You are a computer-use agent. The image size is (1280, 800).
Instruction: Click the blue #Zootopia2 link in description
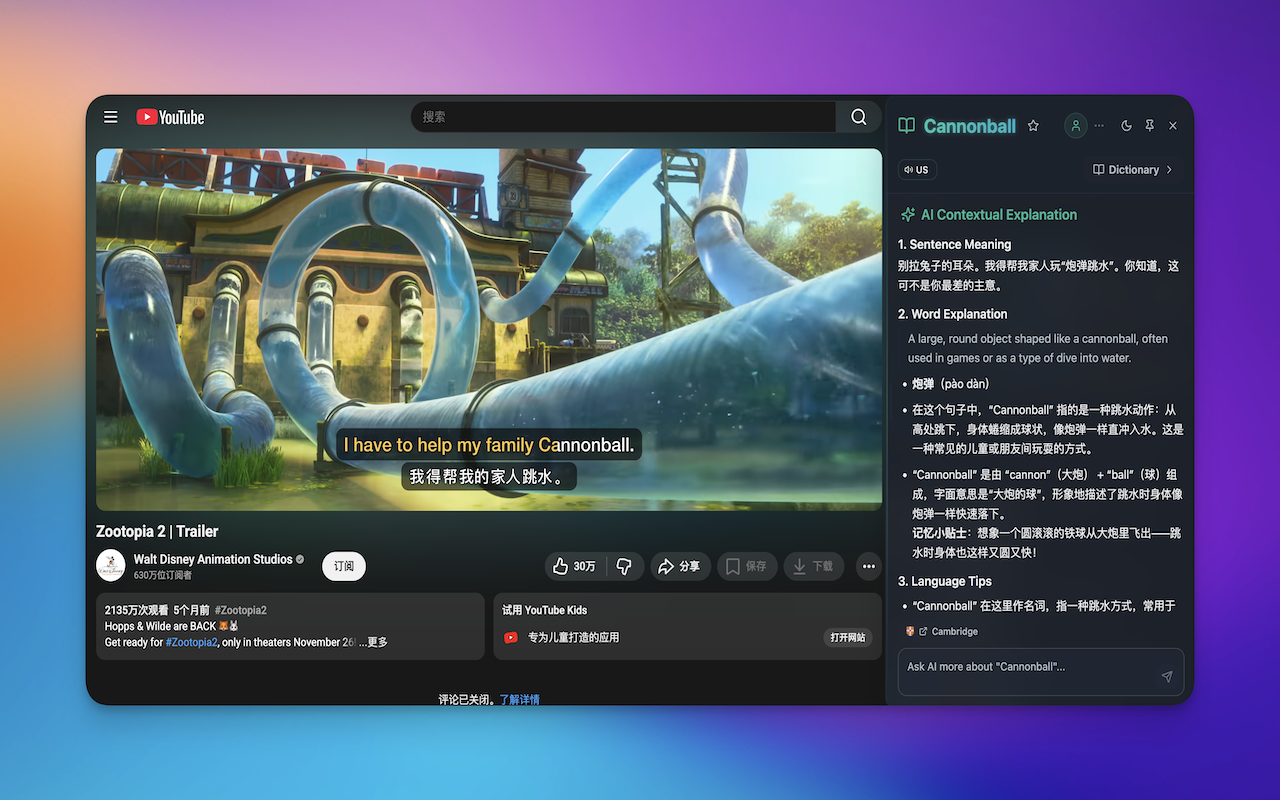[x=191, y=642]
